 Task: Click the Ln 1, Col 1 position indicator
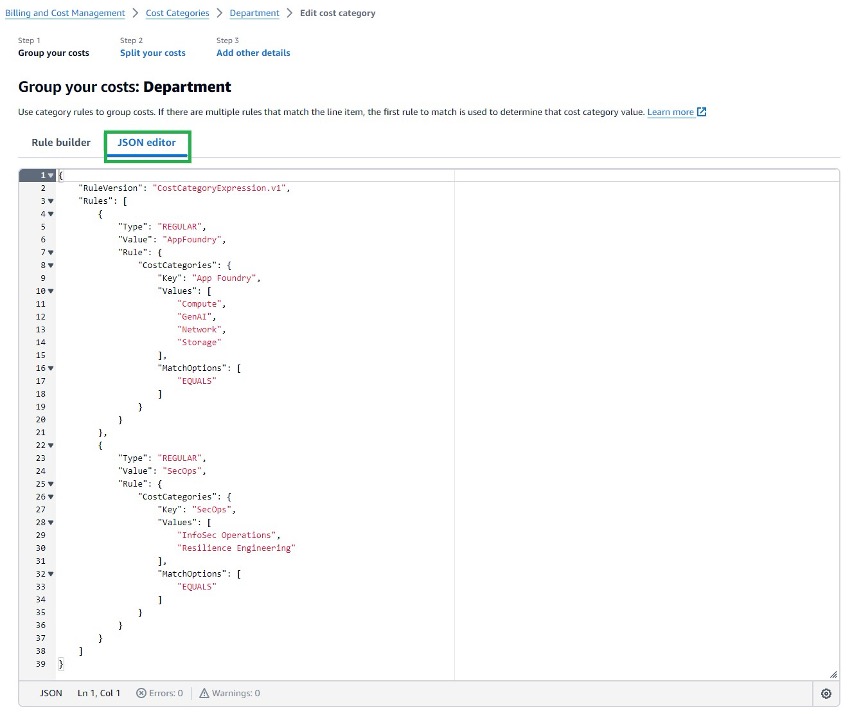(98, 692)
